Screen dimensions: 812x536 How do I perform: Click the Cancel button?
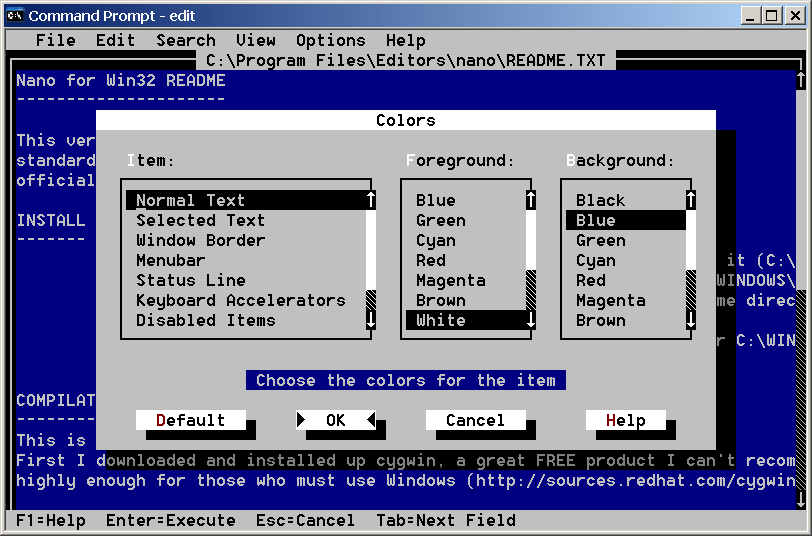pos(475,421)
